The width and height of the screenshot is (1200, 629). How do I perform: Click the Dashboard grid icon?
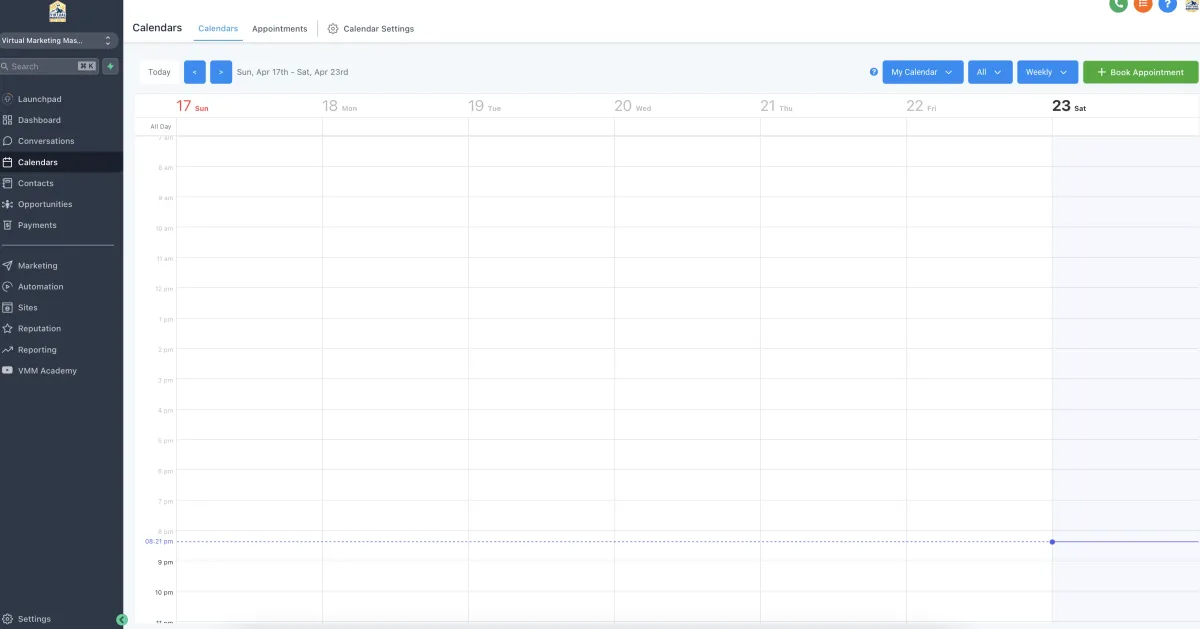(x=8, y=120)
